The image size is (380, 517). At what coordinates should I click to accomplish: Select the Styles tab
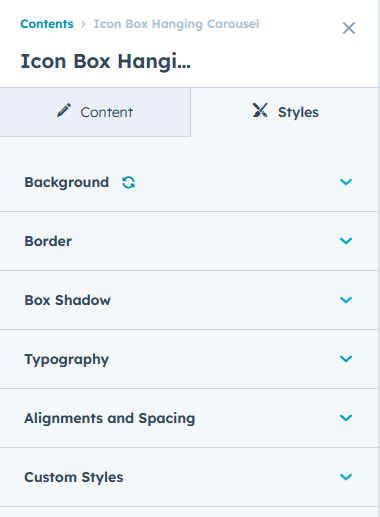click(285, 112)
